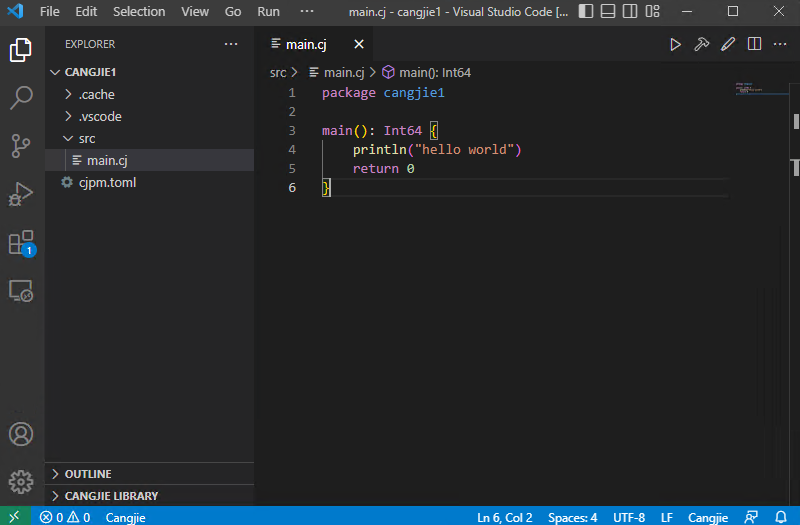Open the Search view in activity bar
Image resolution: width=800 pixels, height=525 pixels.
[21, 97]
